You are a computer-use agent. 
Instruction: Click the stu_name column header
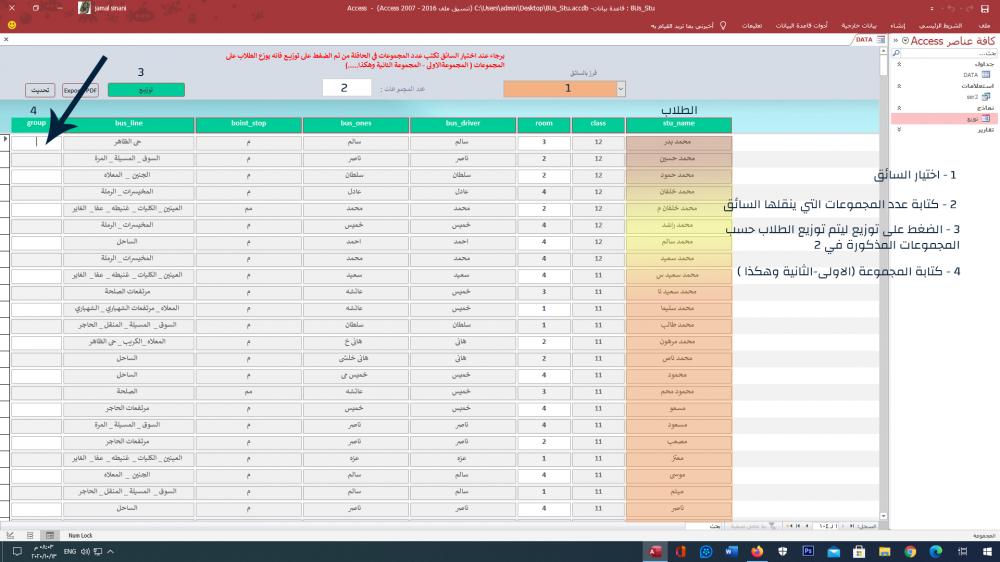pos(679,124)
